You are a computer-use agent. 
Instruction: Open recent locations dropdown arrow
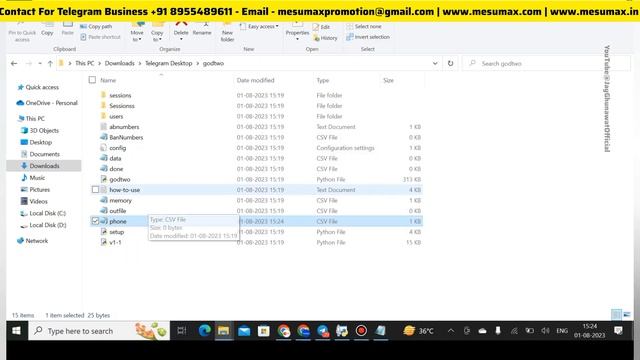(40, 64)
